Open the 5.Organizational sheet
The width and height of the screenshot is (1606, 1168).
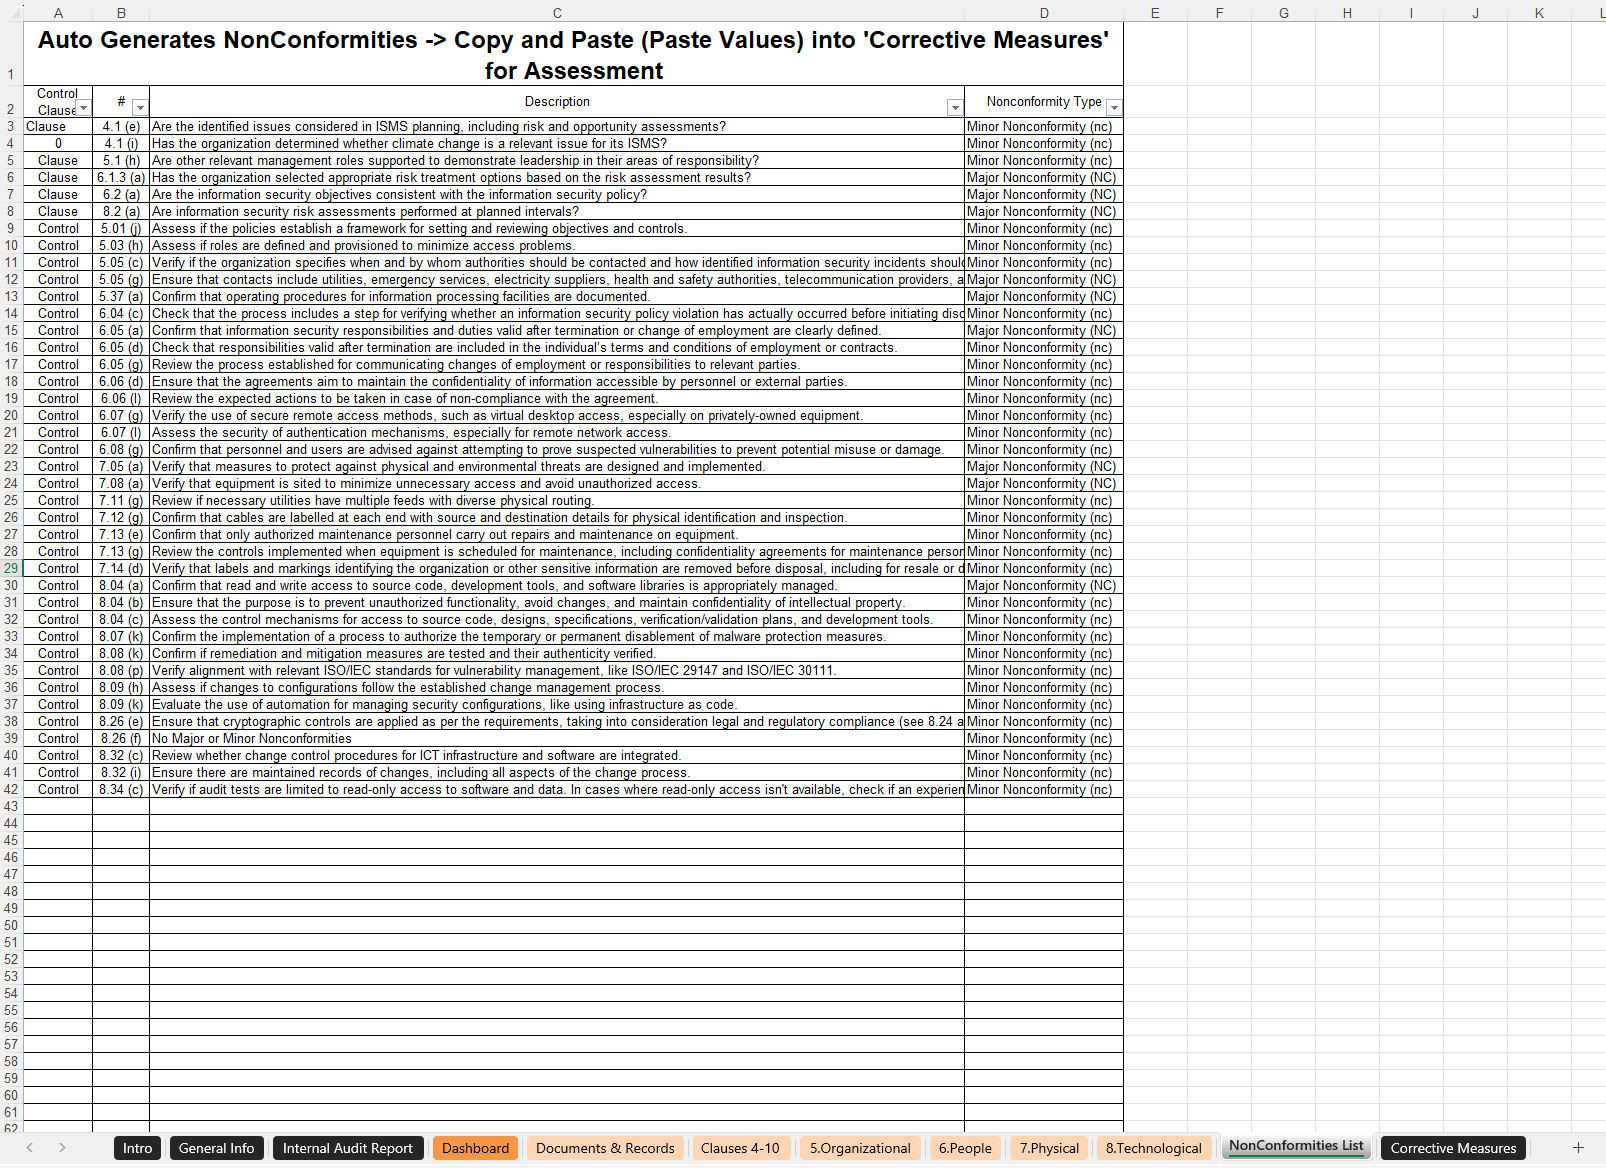pos(859,1148)
